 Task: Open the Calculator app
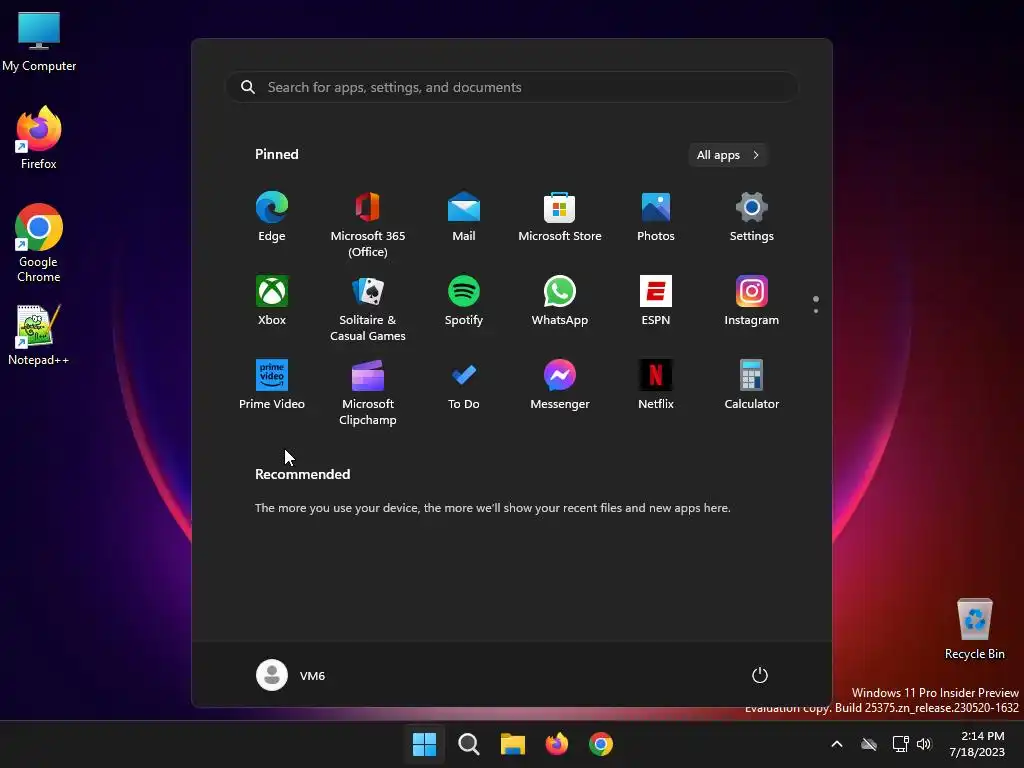click(x=752, y=385)
